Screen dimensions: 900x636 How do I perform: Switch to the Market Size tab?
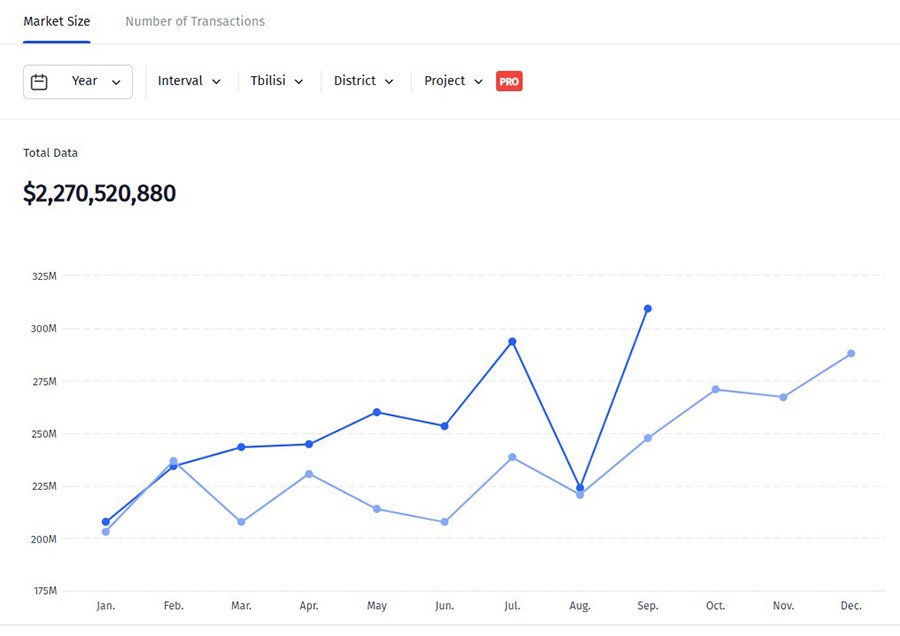tap(57, 21)
